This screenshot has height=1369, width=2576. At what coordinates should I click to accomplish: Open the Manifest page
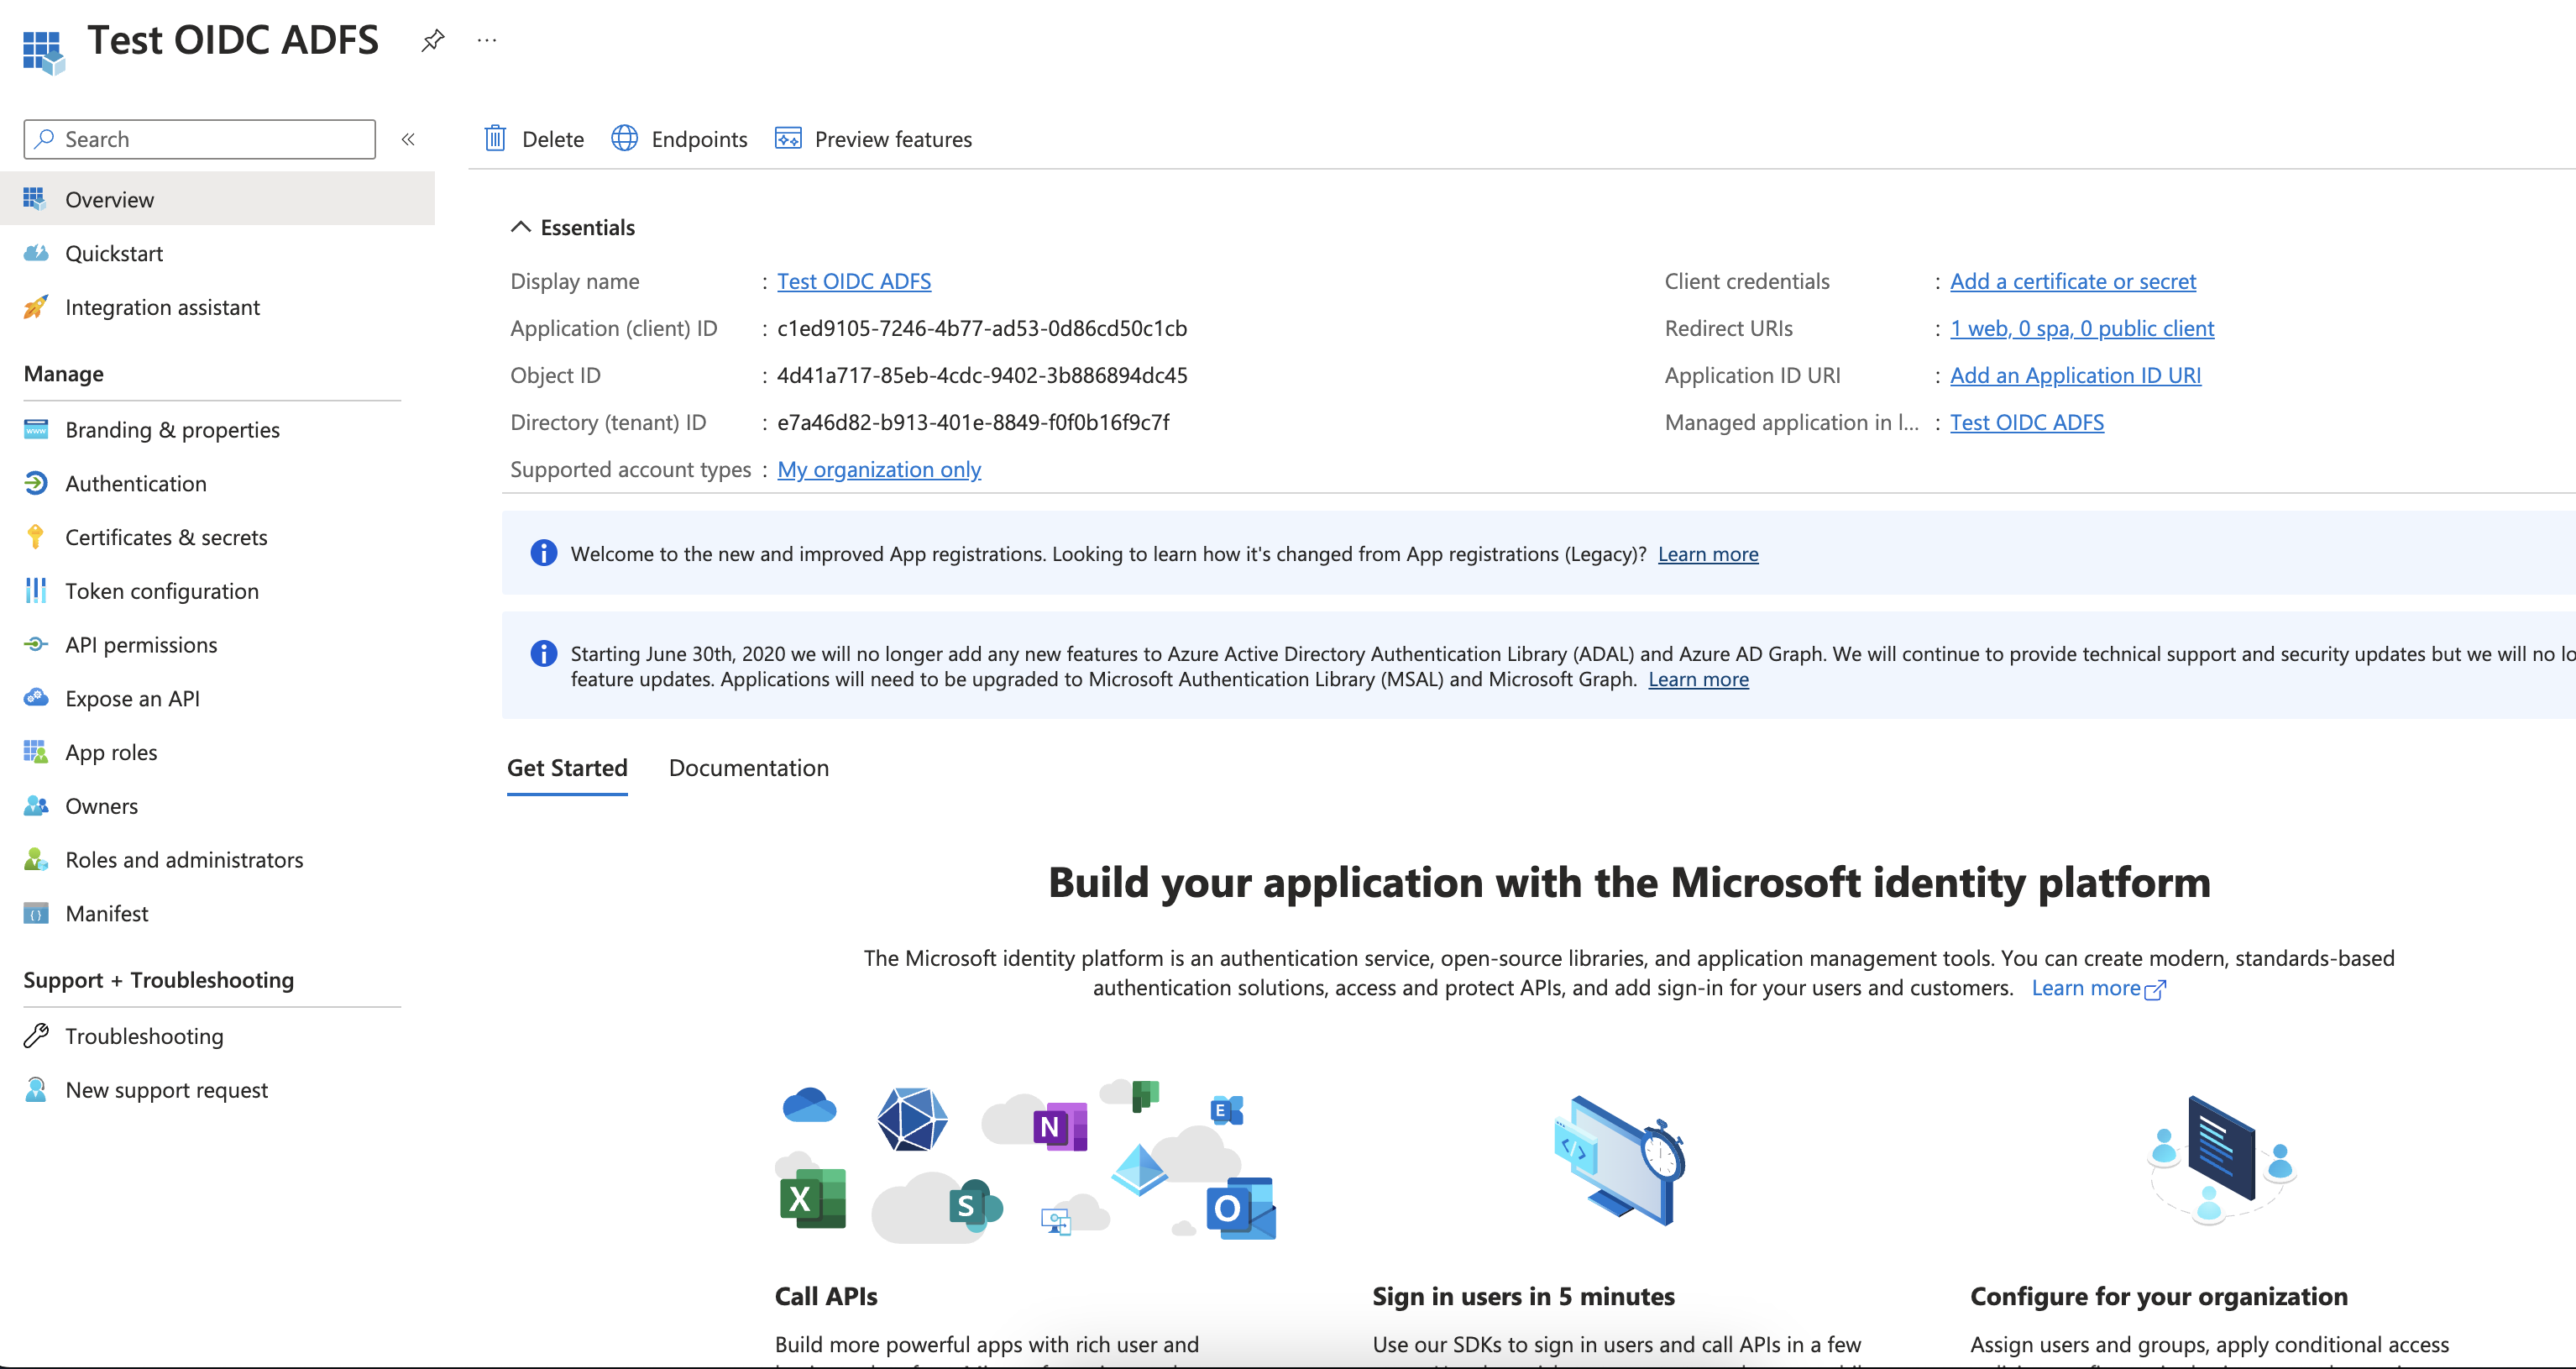click(106, 913)
